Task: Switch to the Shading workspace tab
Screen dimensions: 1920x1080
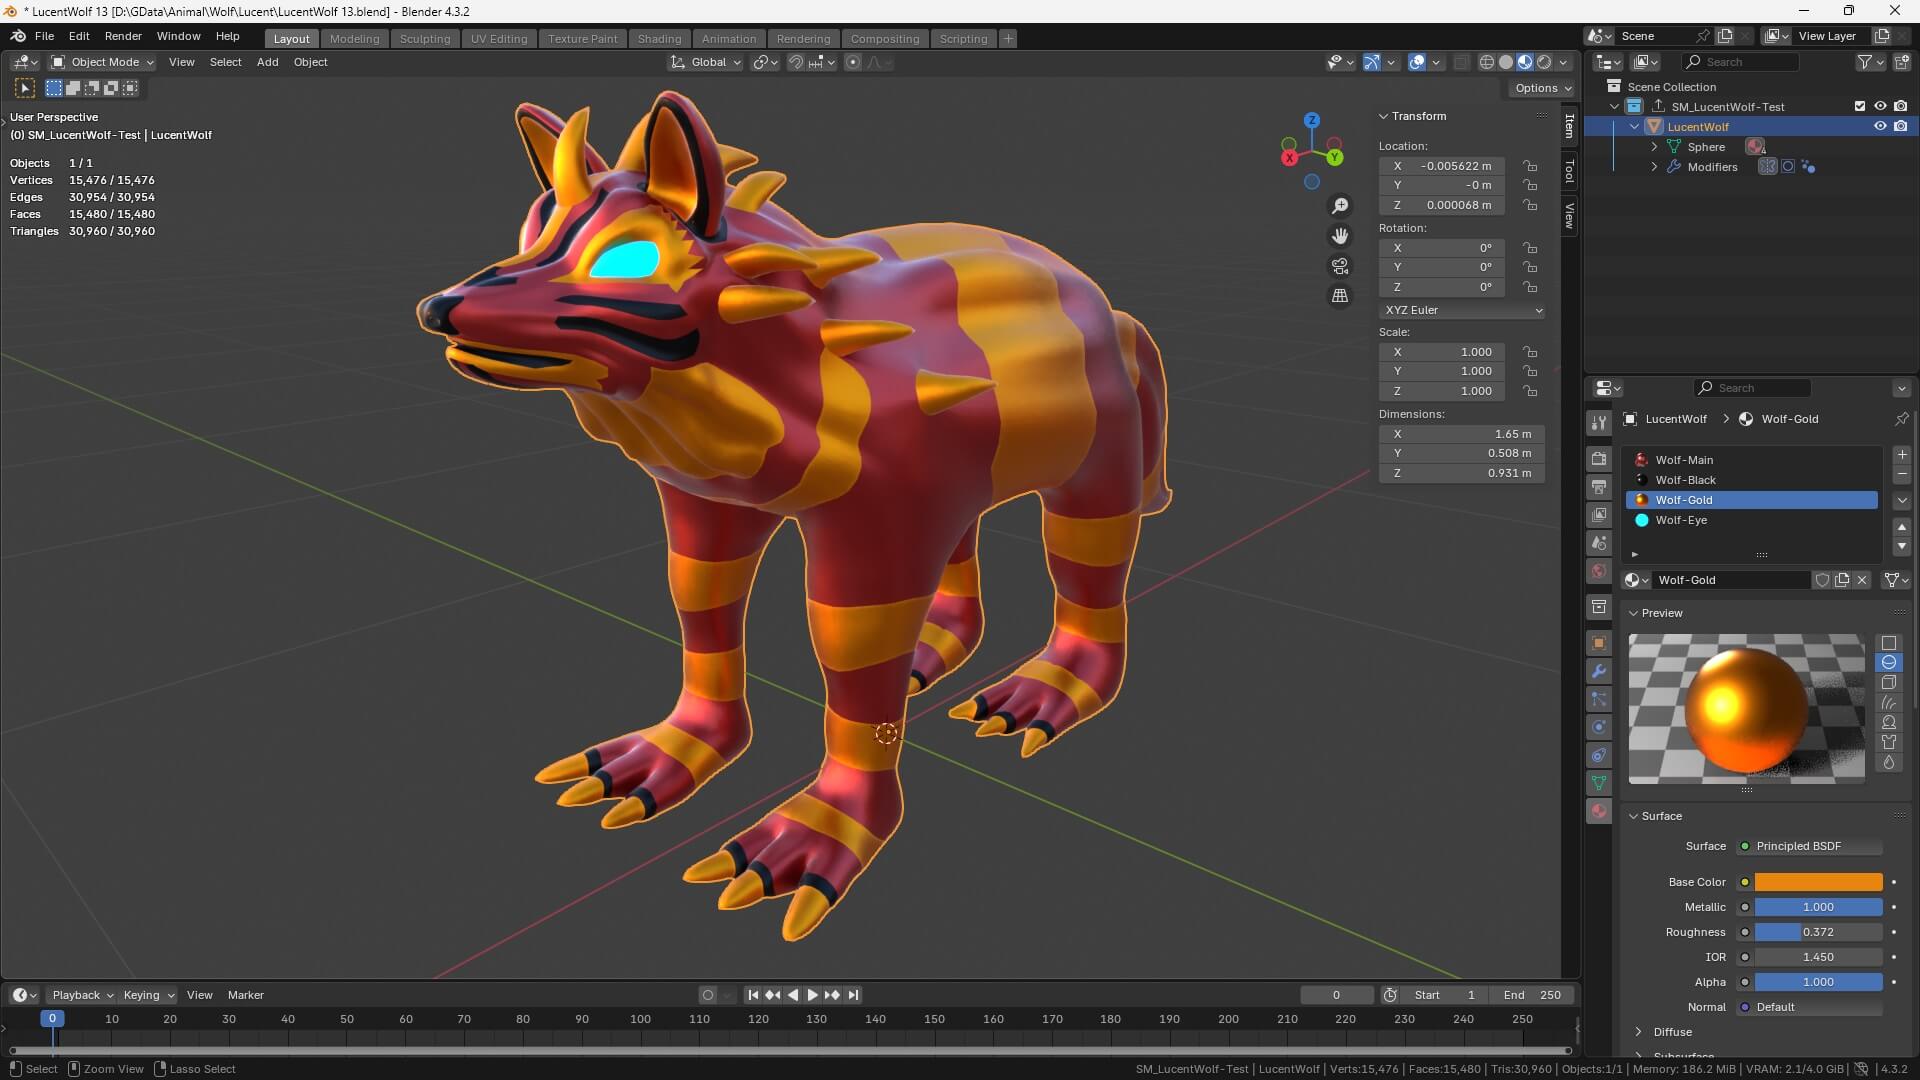Action: click(x=659, y=38)
